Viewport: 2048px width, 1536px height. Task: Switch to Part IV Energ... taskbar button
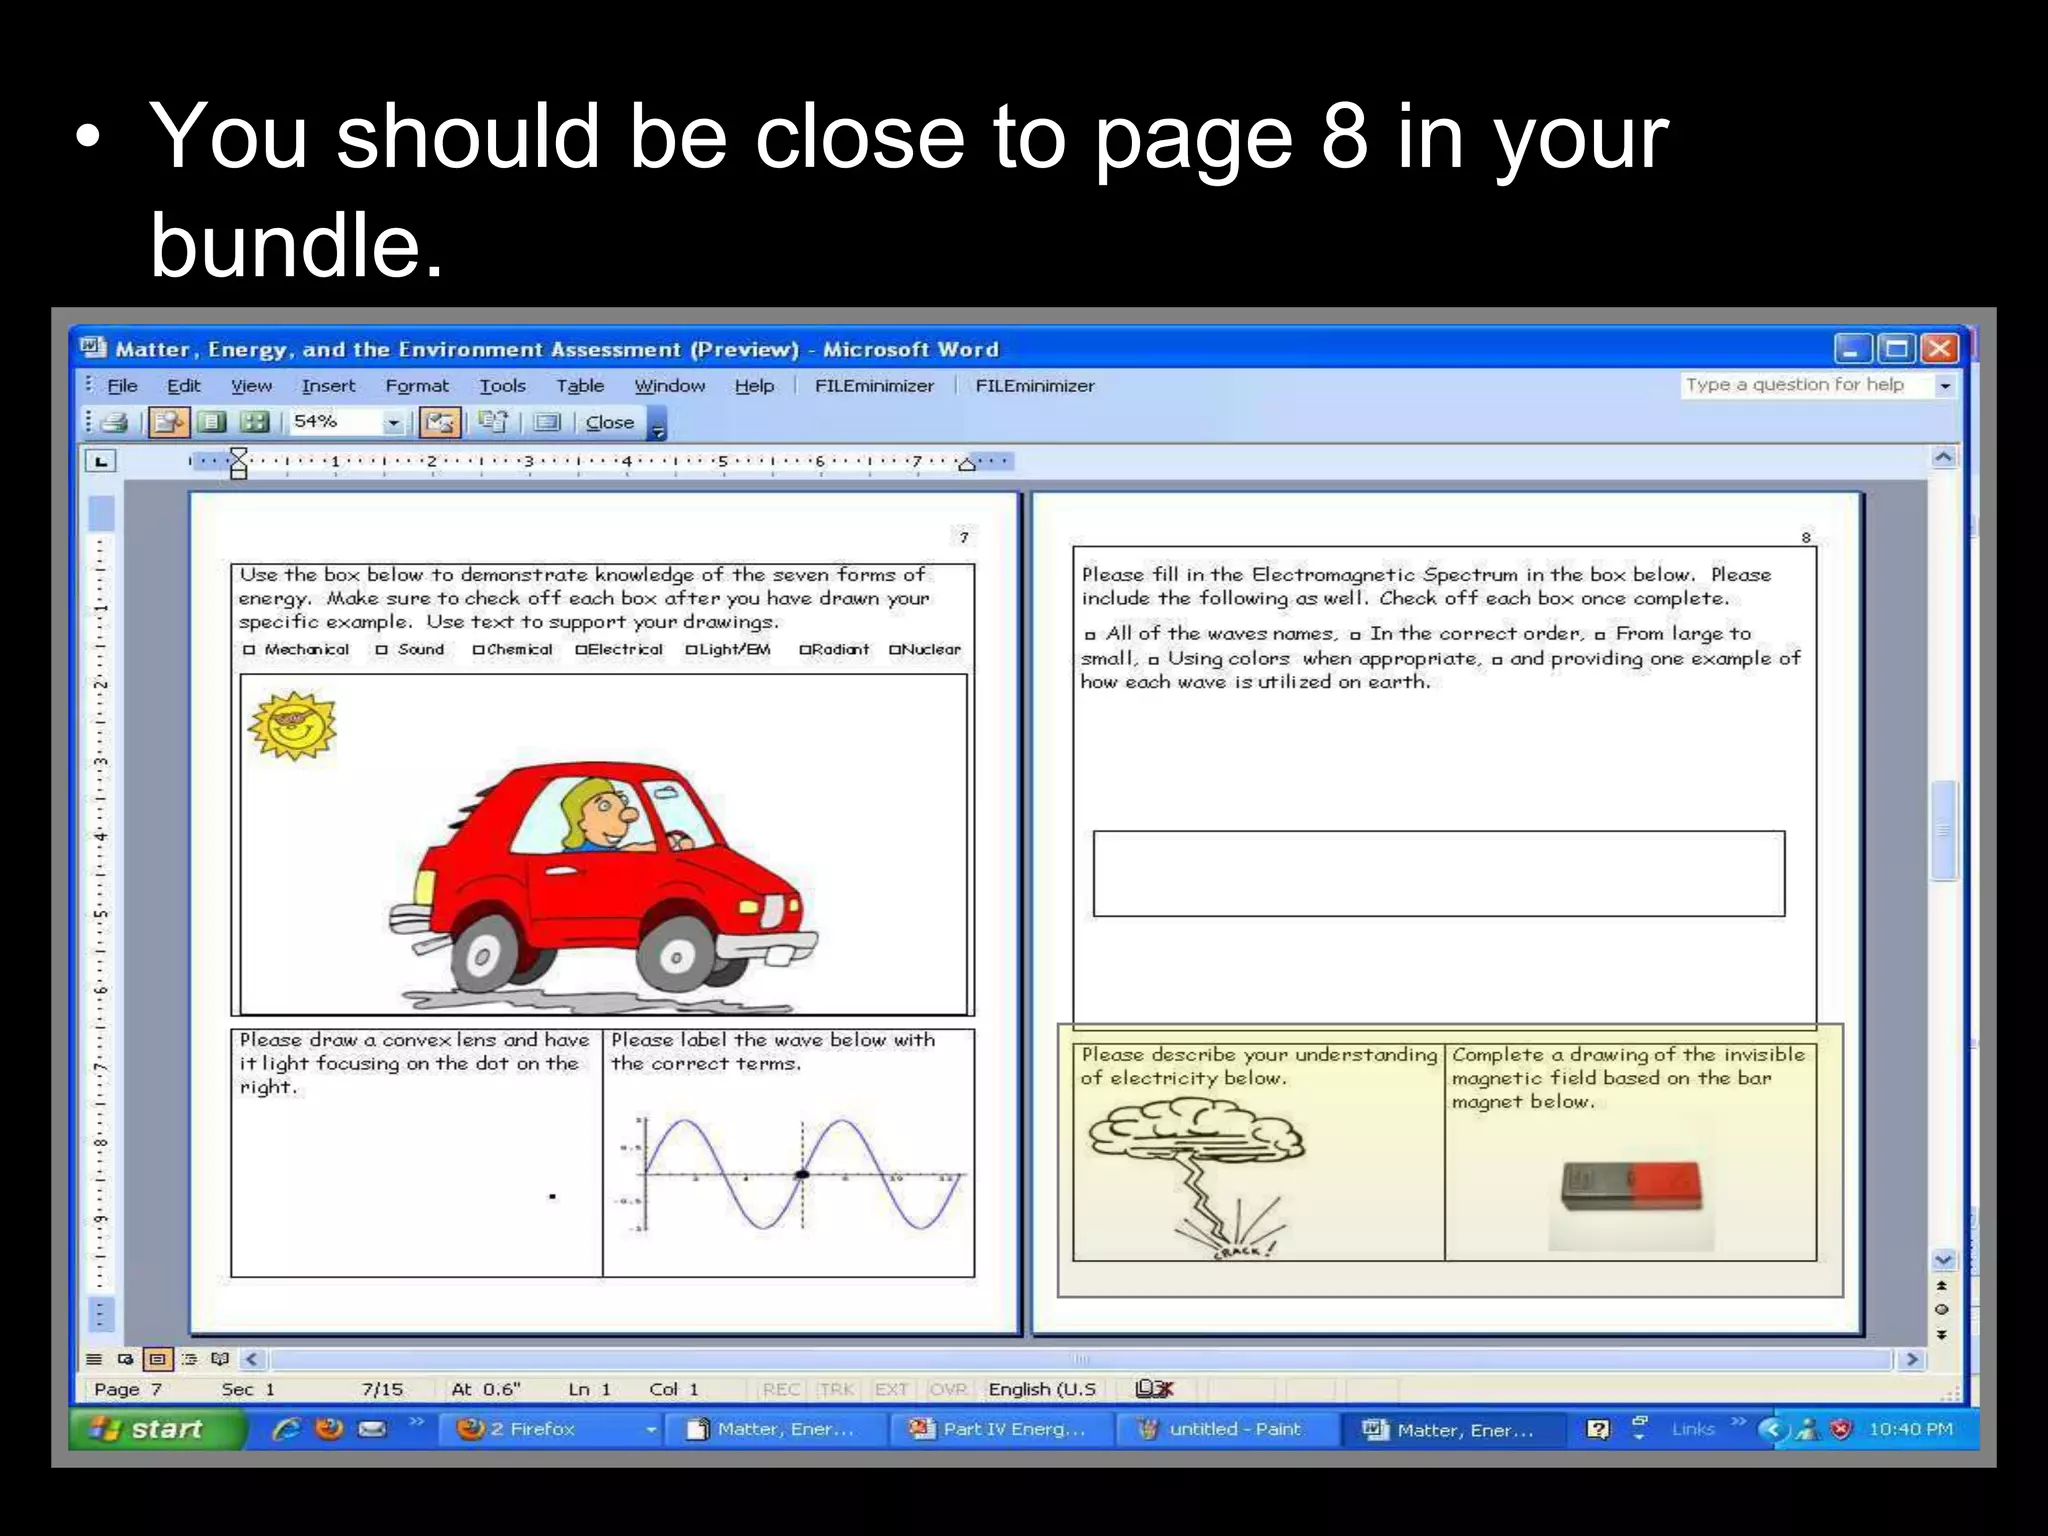(1000, 1429)
